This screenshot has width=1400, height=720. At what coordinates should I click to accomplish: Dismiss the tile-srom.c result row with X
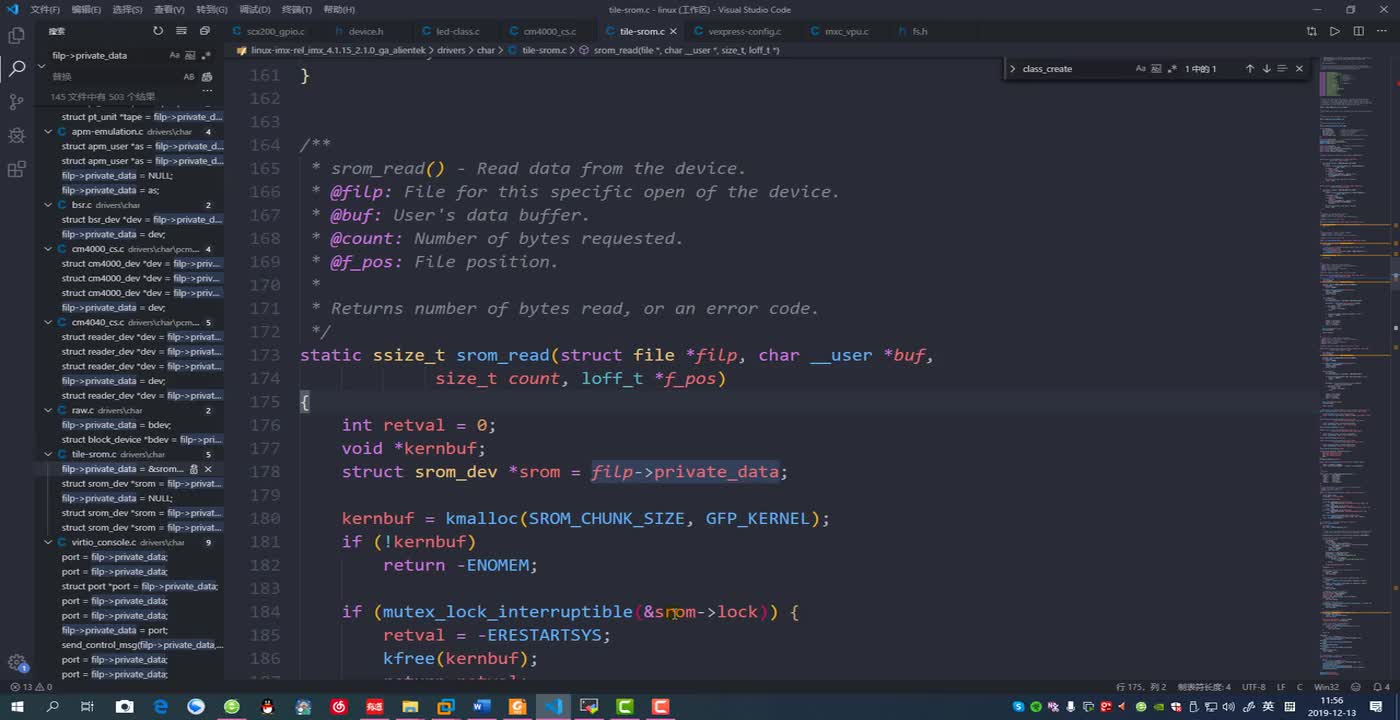208,469
